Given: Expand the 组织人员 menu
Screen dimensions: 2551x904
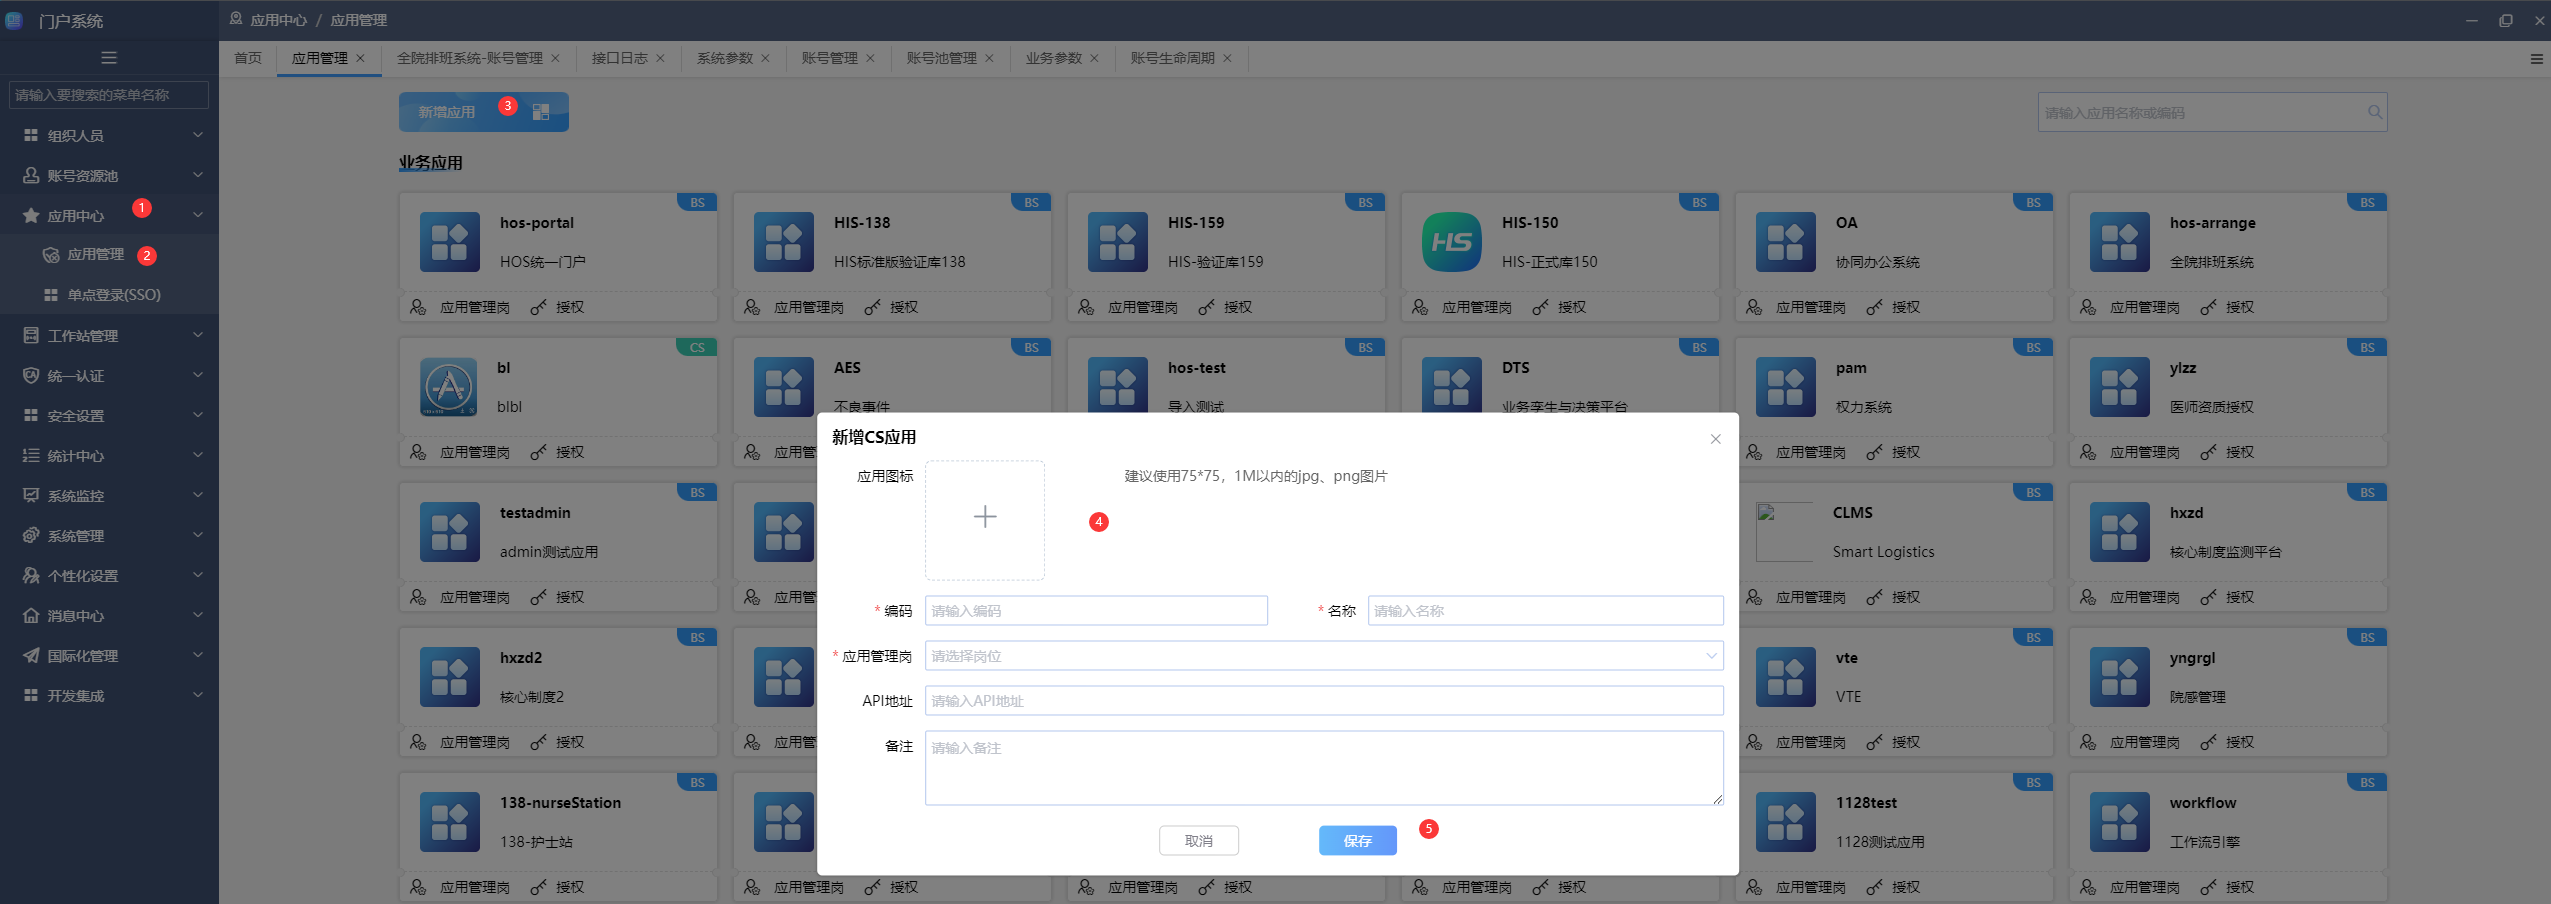Looking at the screenshot, I should 109,135.
